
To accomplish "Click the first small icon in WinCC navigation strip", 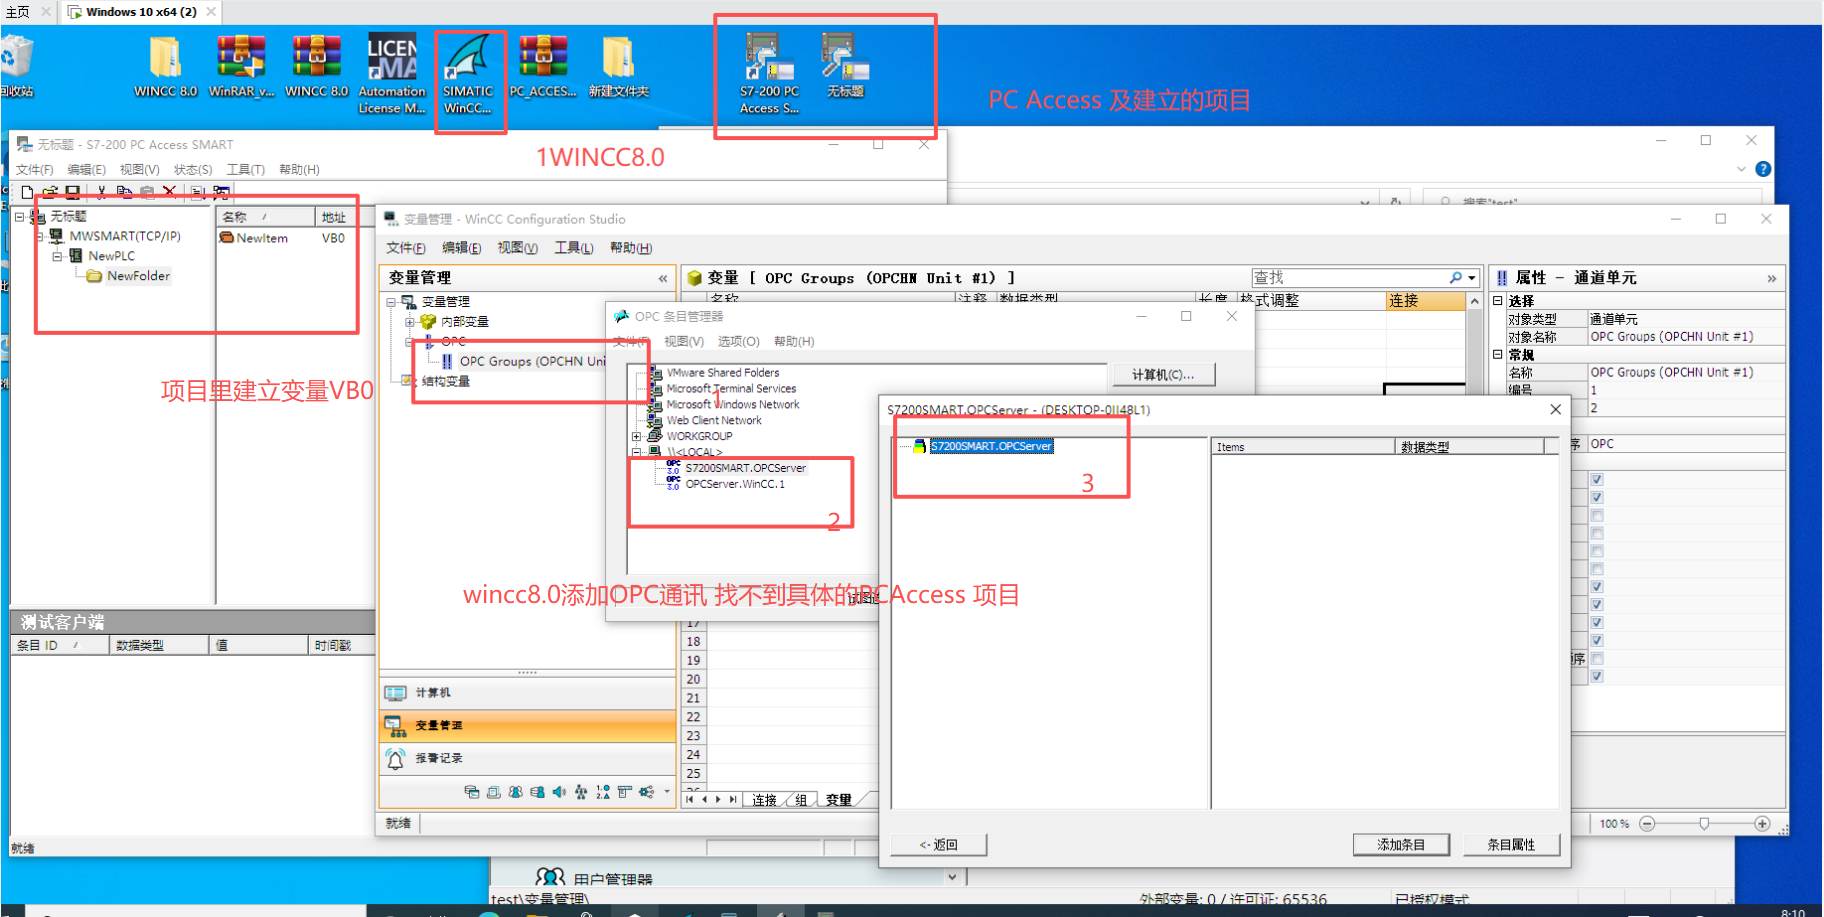I will click(472, 792).
